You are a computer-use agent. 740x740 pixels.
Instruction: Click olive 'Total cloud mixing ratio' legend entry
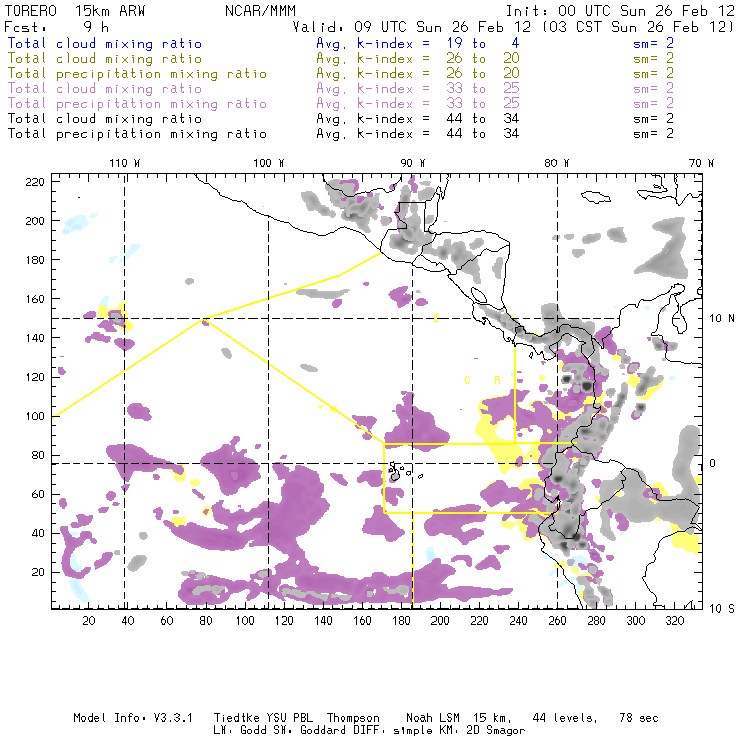click(x=105, y=59)
